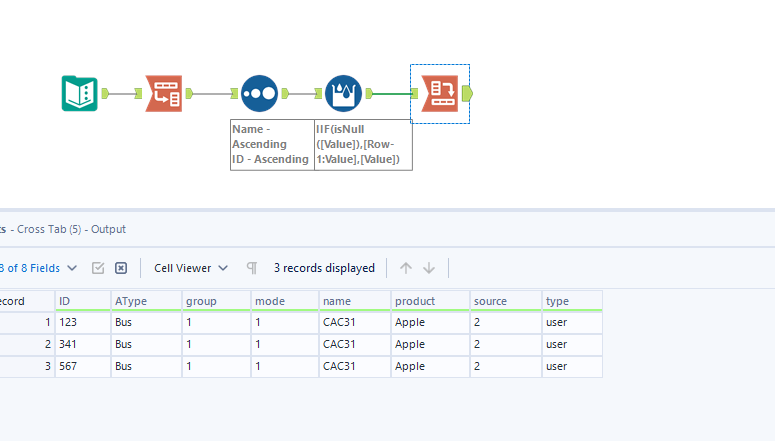Deselect all fields with X icon

click(121, 268)
